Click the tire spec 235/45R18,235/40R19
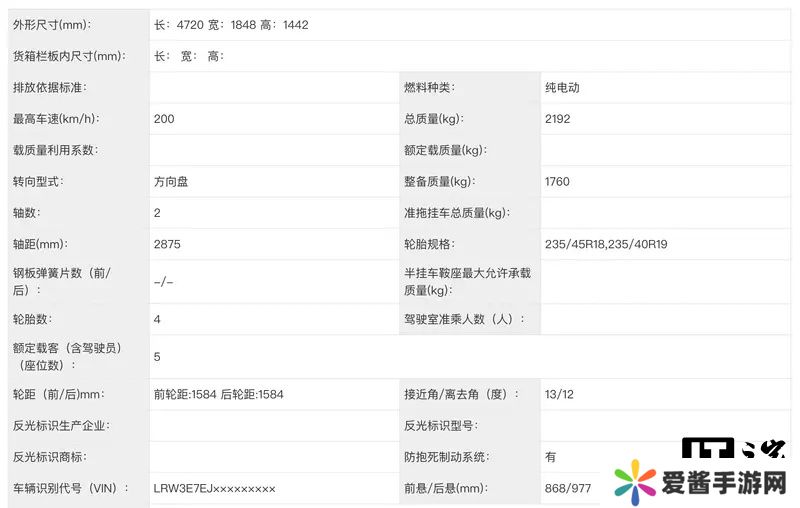 pos(604,244)
